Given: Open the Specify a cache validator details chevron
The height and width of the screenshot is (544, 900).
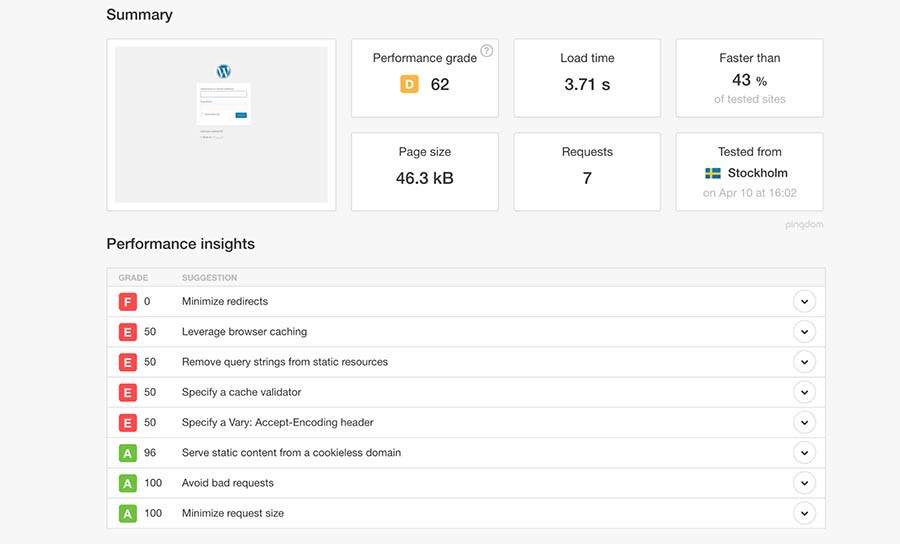Looking at the screenshot, I should [803, 392].
